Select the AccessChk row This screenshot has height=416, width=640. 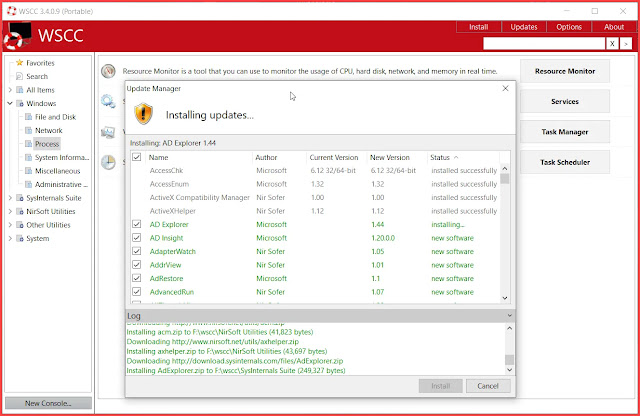click(x=314, y=170)
